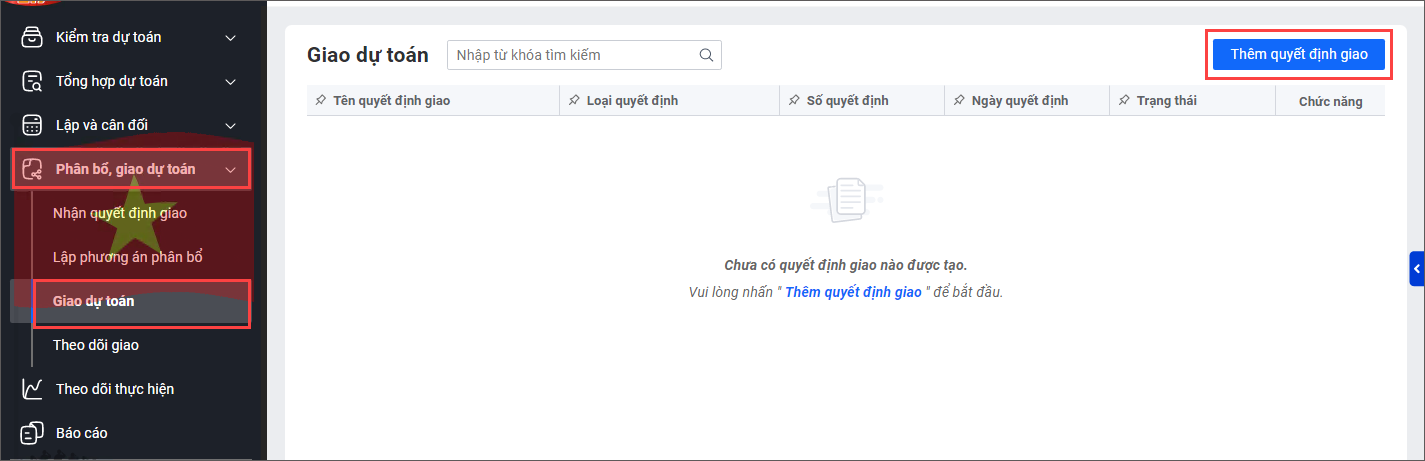Pin the Trạng thái column

[1124, 101]
